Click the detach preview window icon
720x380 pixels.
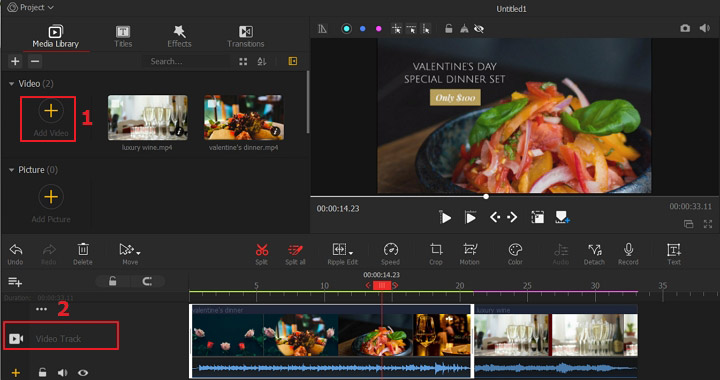688,224
